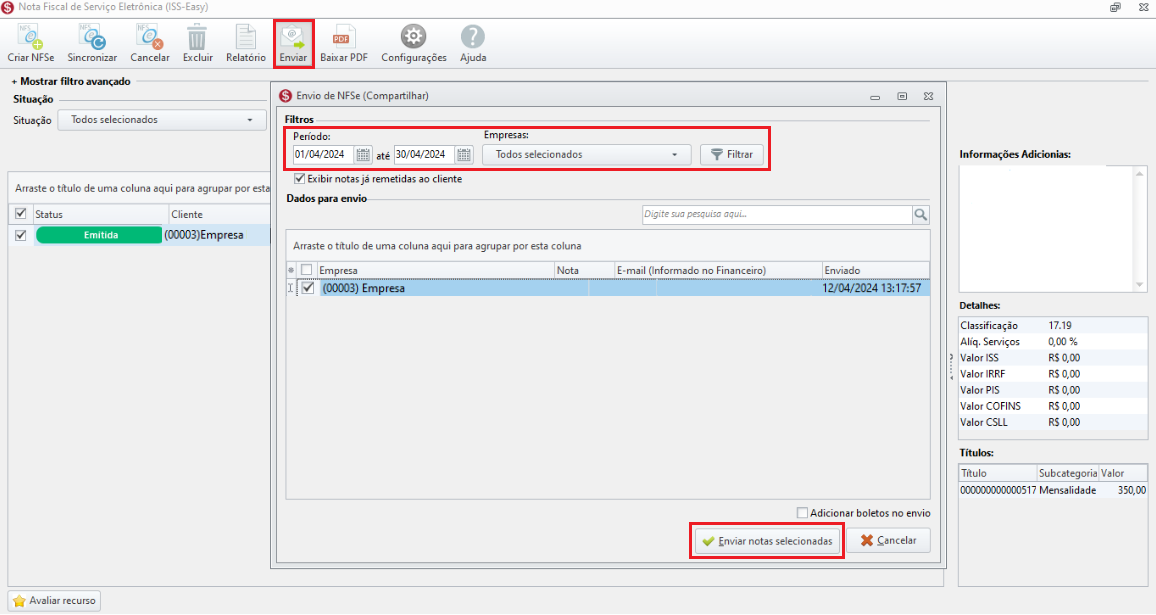
Task: Sort by the Enviado column header
Action: point(876,271)
